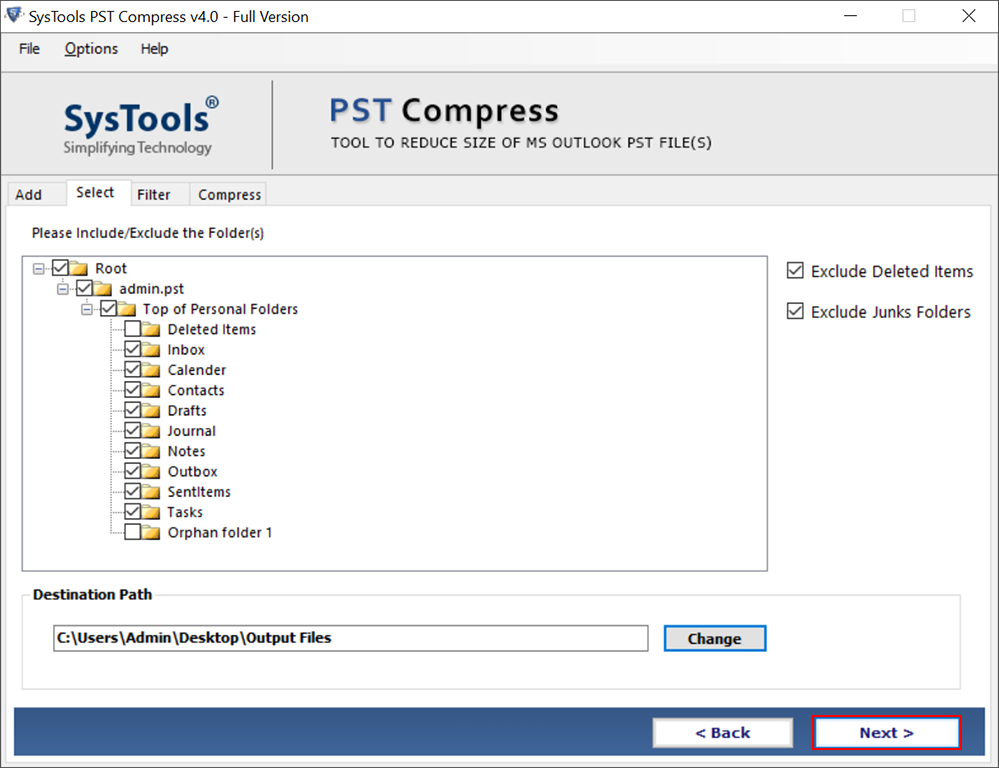Uncheck the Root checkbox
Viewport: 999px width, 768px height.
pos(60,268)
